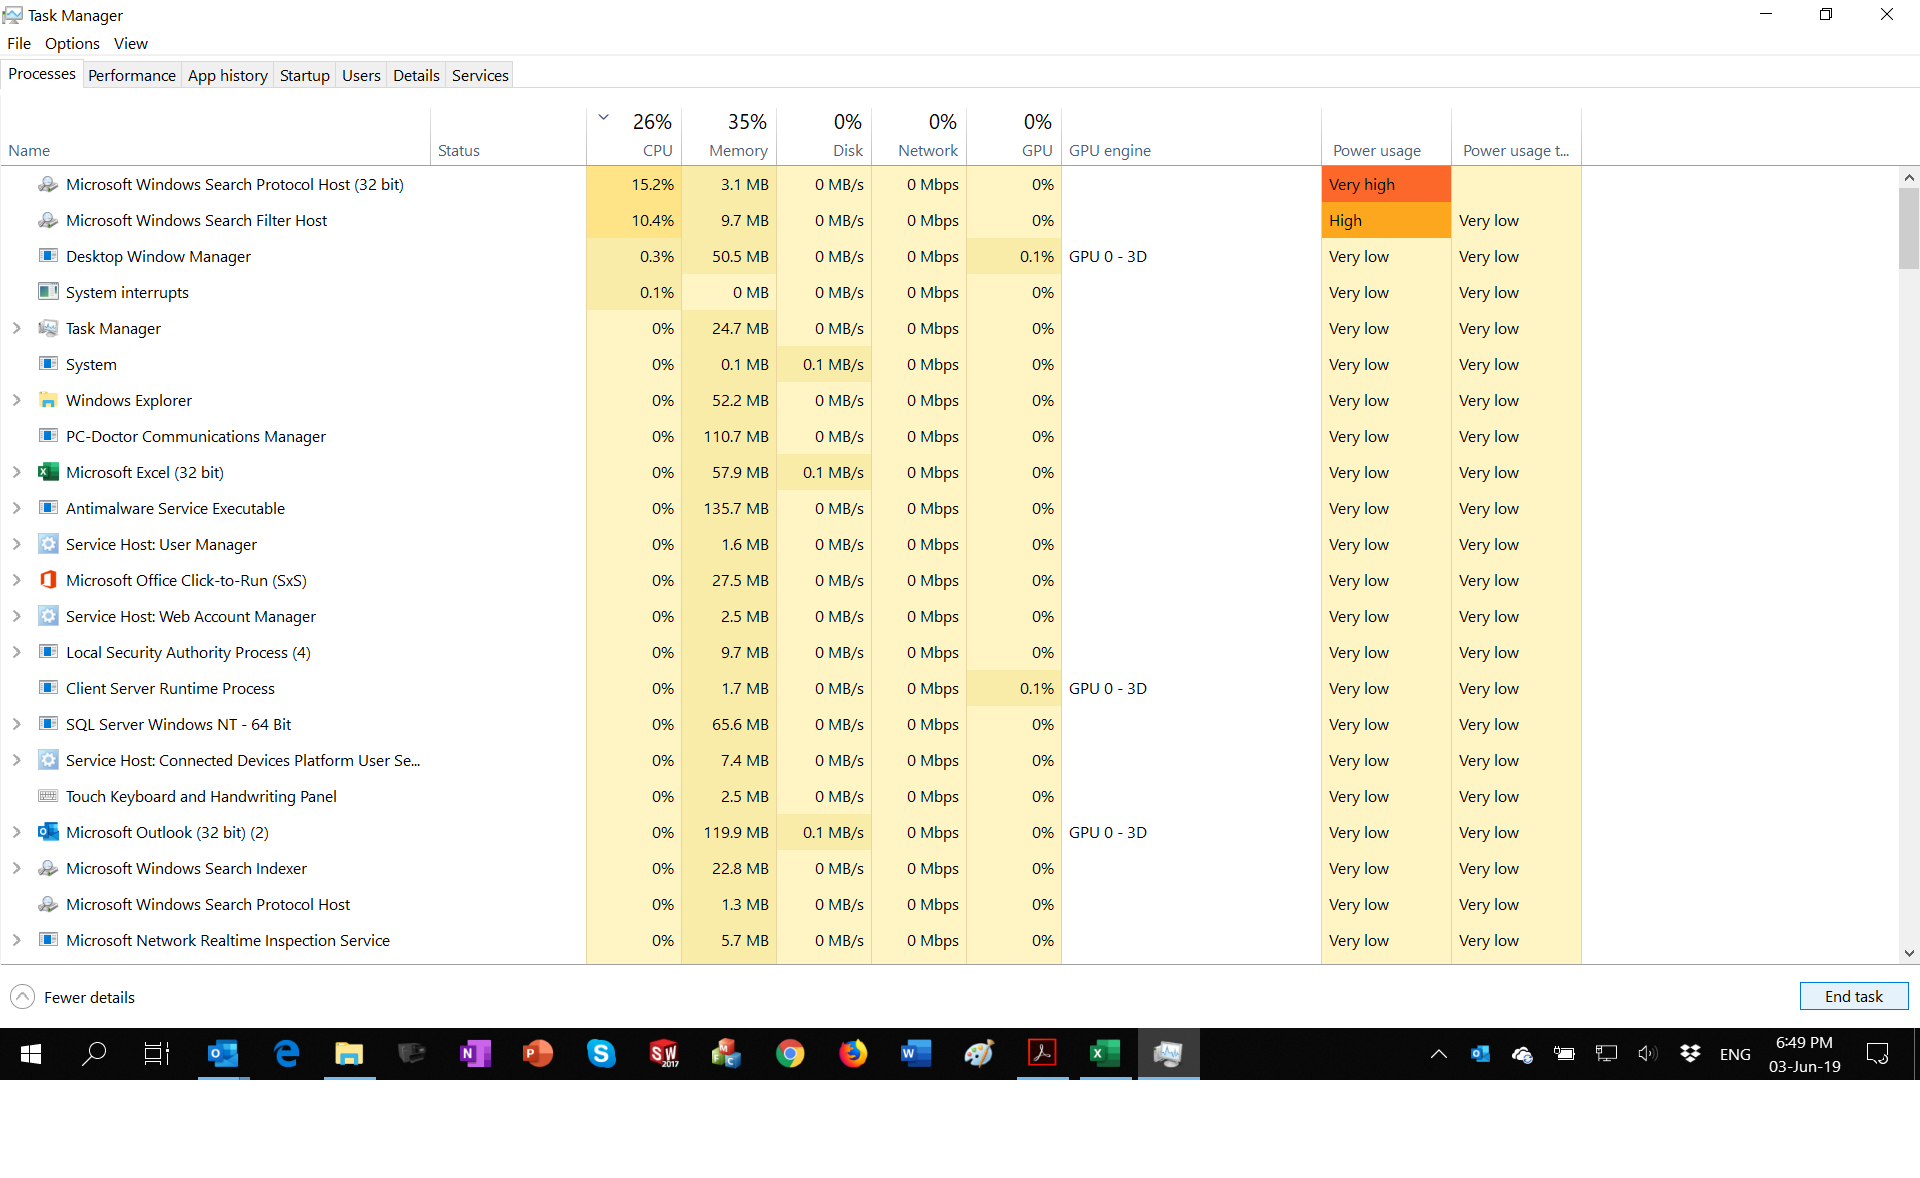
Task: Click the scroll-down arrow of the process list
Action: (x=1909, y=953)
